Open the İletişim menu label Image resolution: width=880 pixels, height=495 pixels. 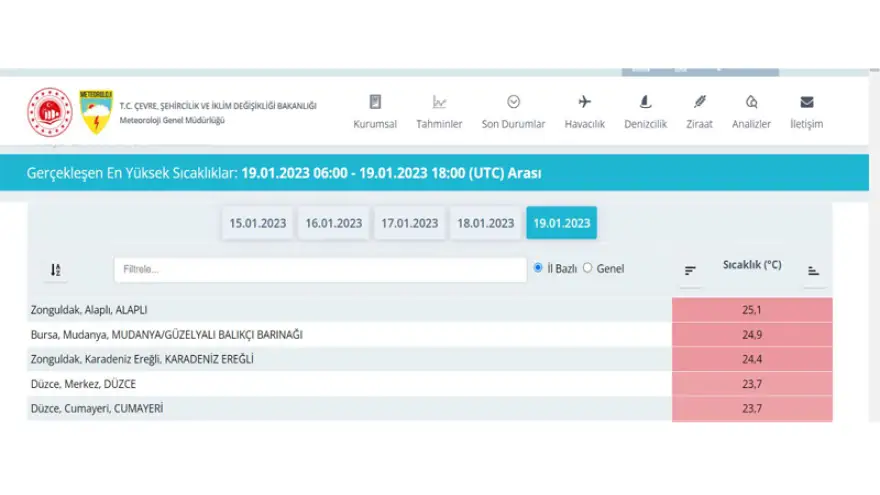coord(806,124)
